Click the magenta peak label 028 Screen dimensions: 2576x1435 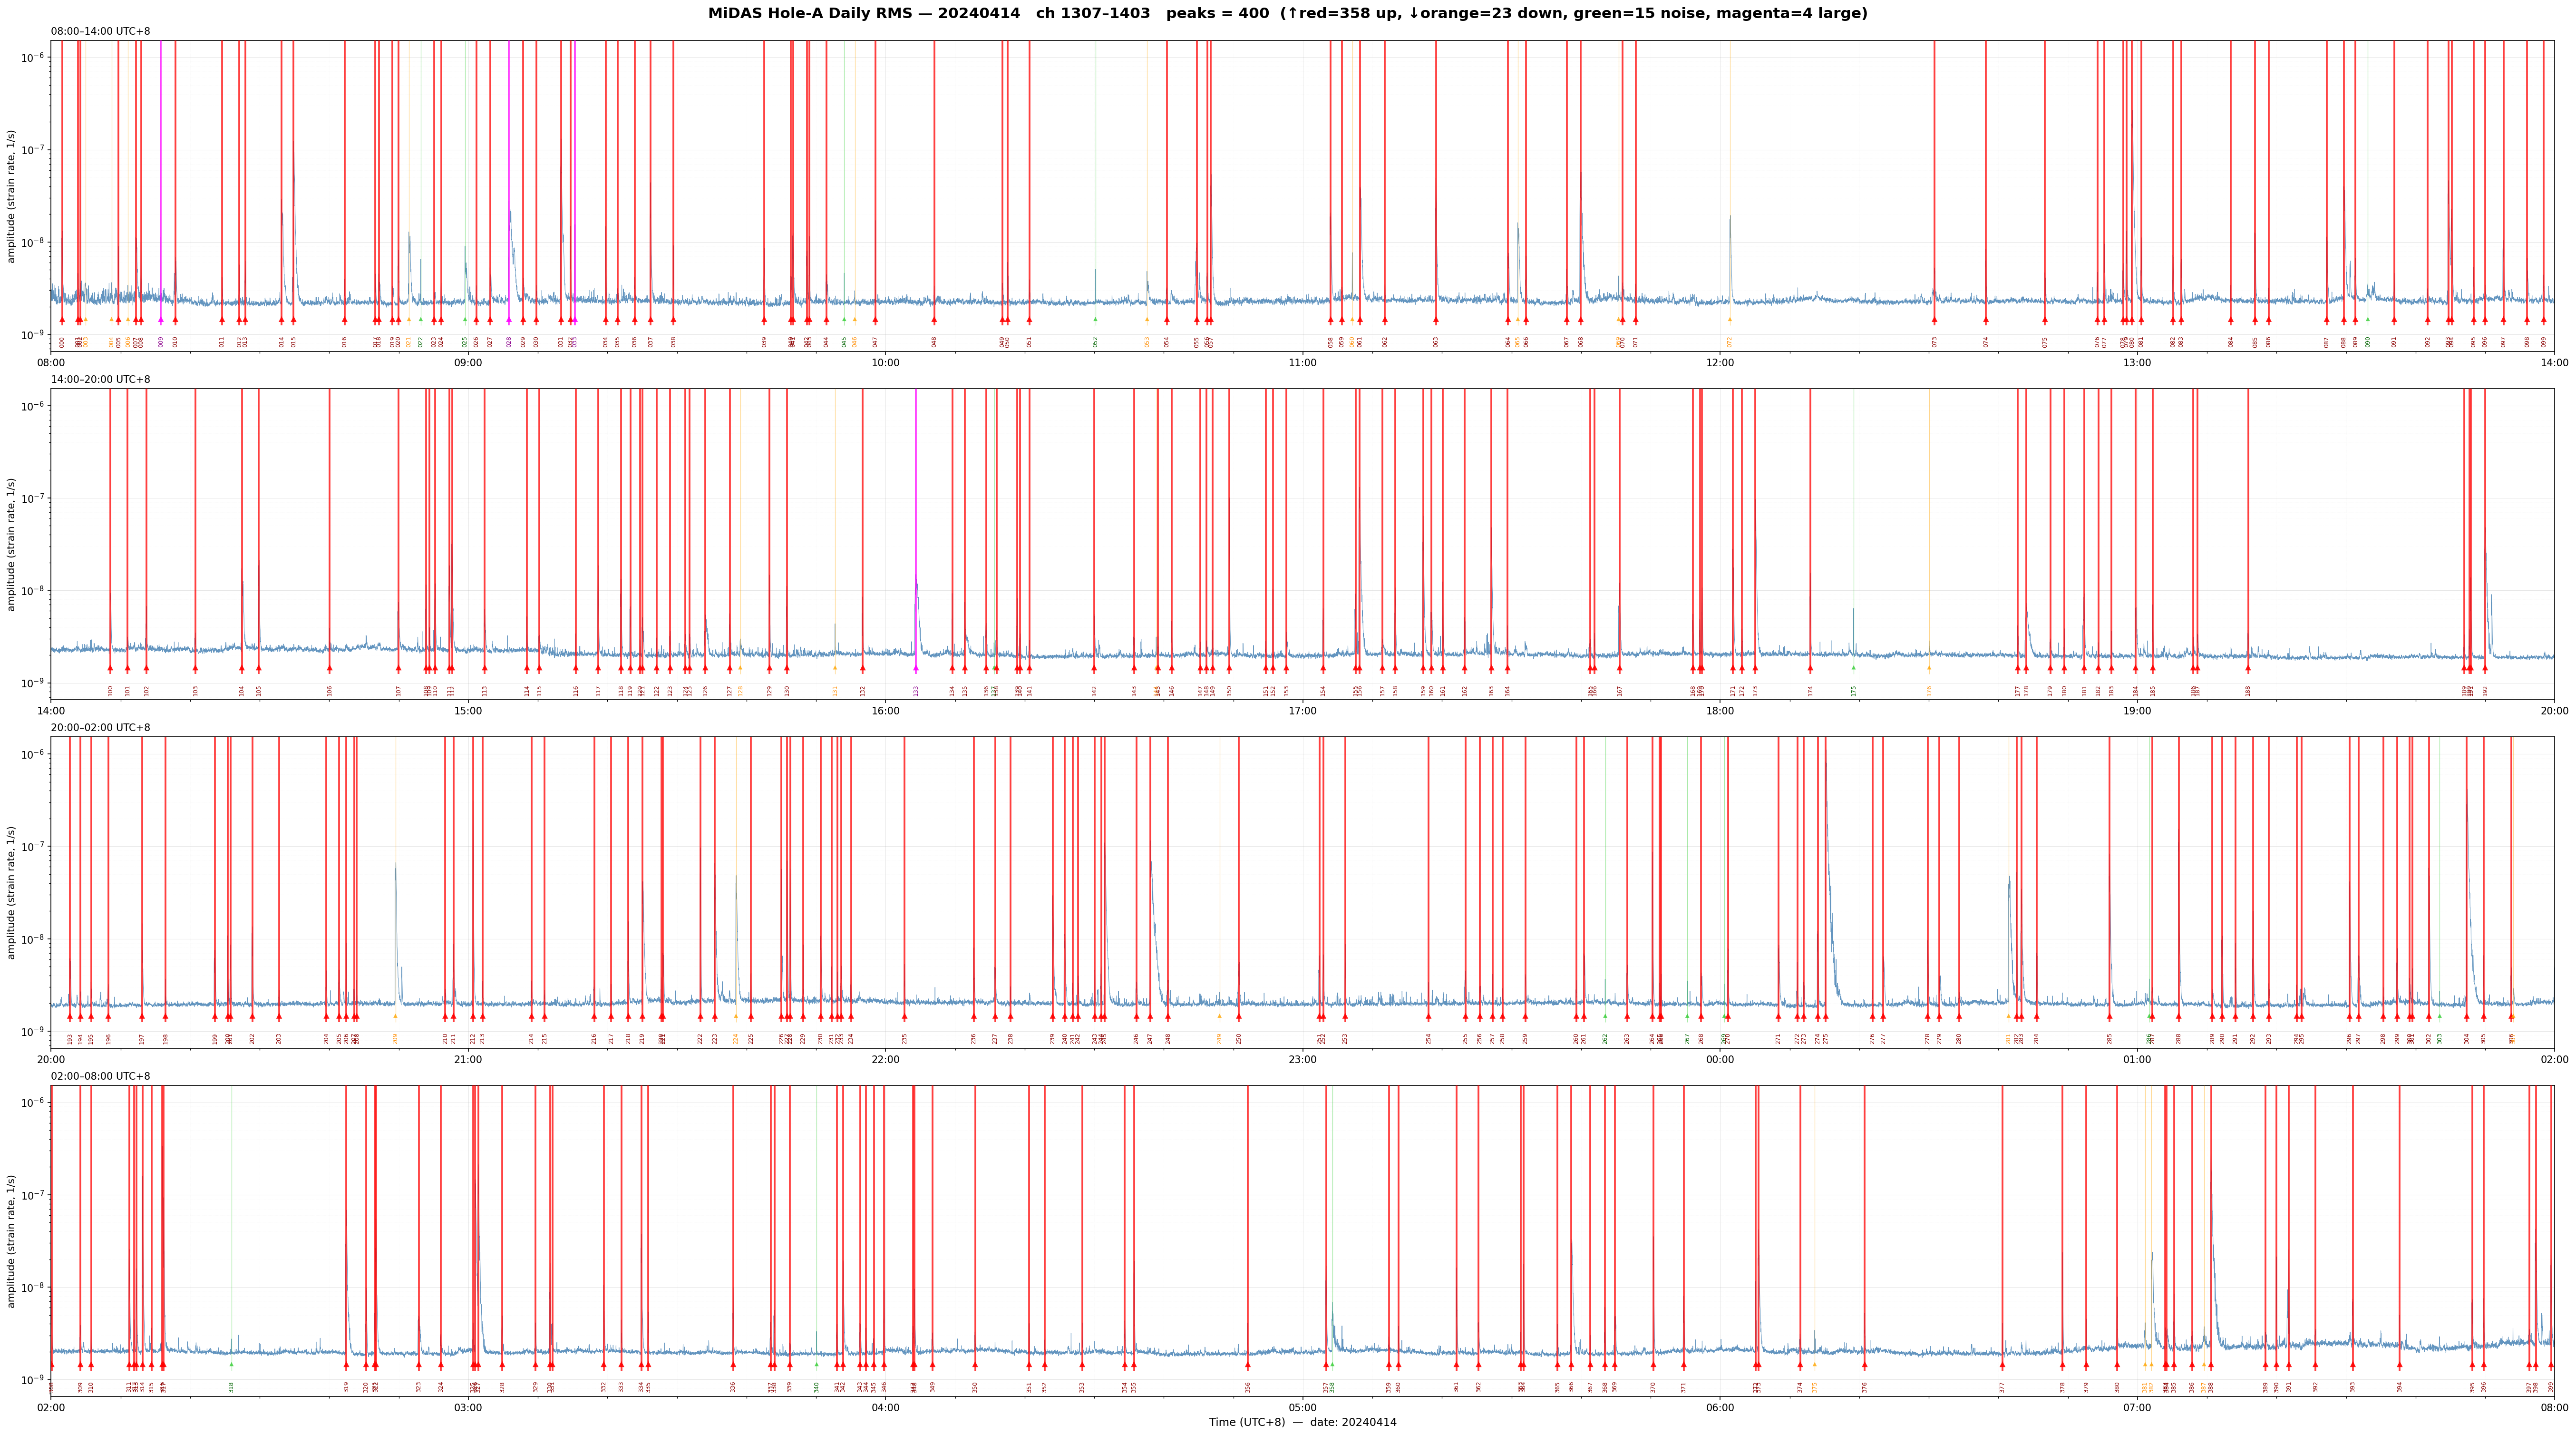[509, 342]
